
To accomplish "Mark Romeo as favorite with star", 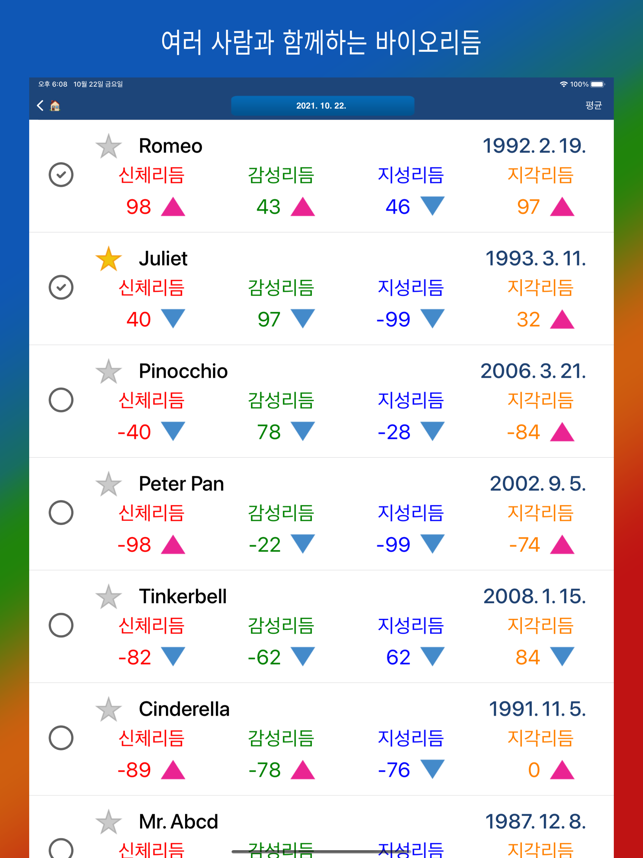I will [x=108, y=146].
